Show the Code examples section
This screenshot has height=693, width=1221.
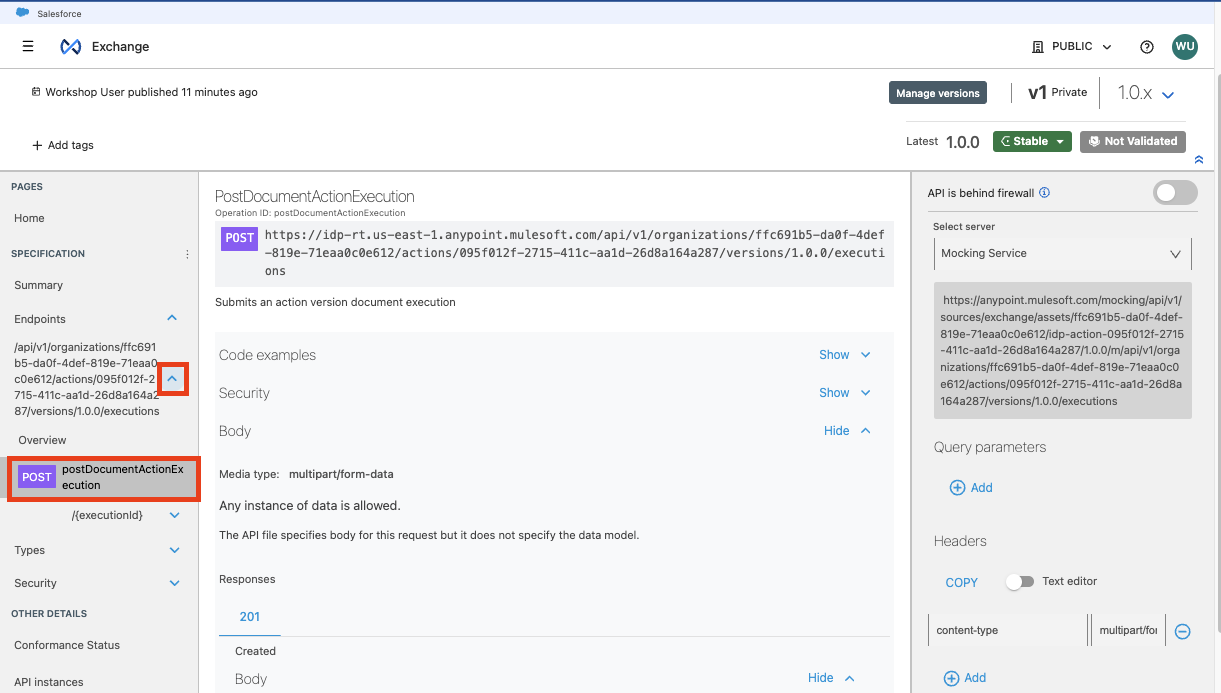click(845, 355)
